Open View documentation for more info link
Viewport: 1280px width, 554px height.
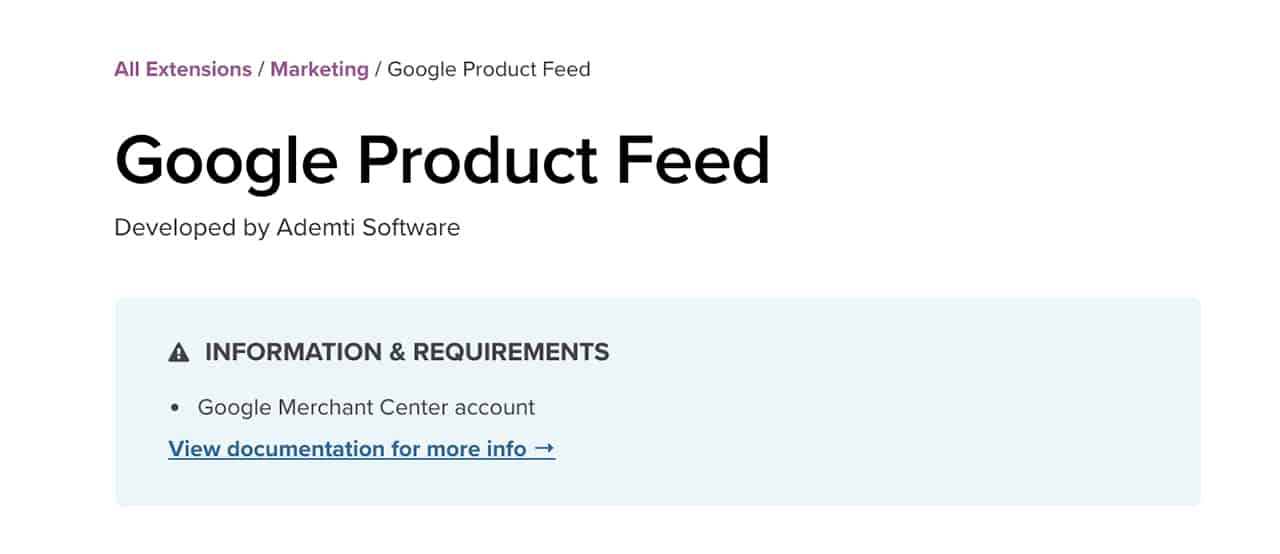(361, 449)
